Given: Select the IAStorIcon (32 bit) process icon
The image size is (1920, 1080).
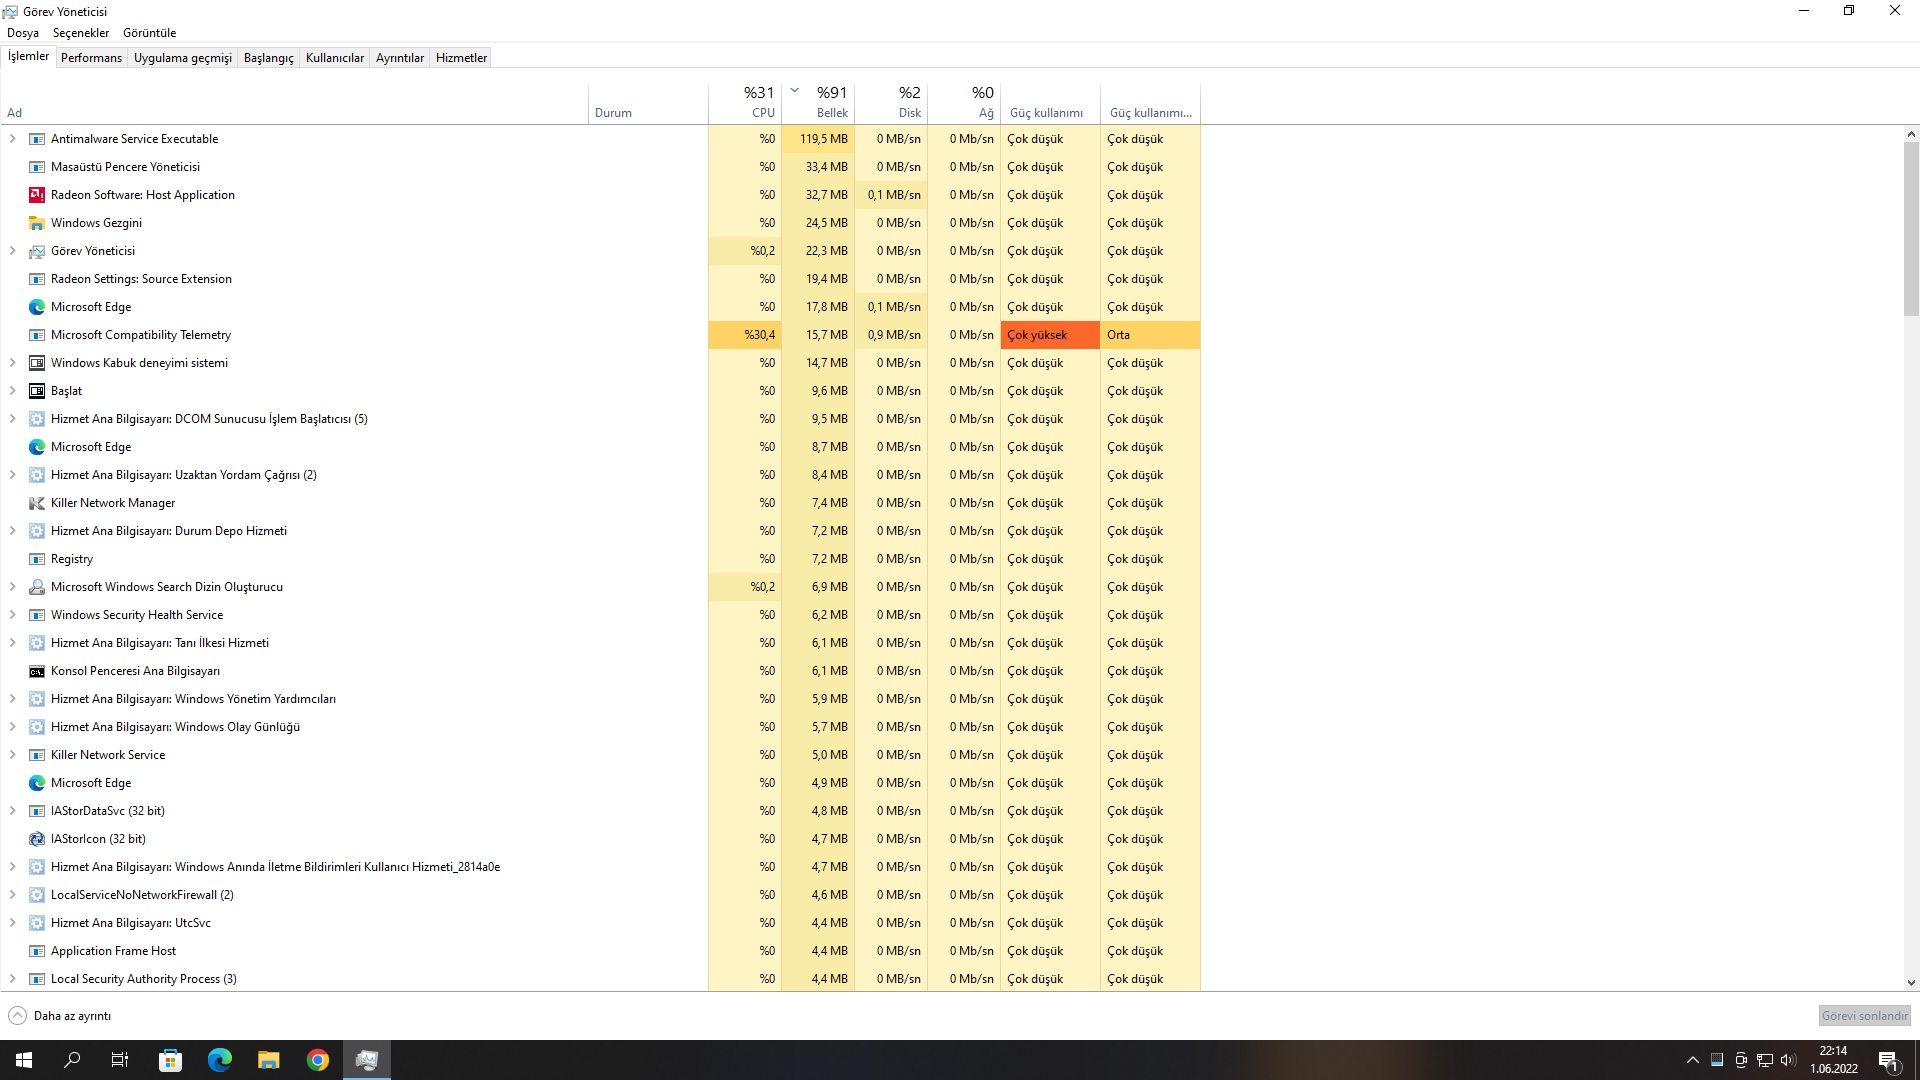Looking at the screenshot, I should click(37, 839).
